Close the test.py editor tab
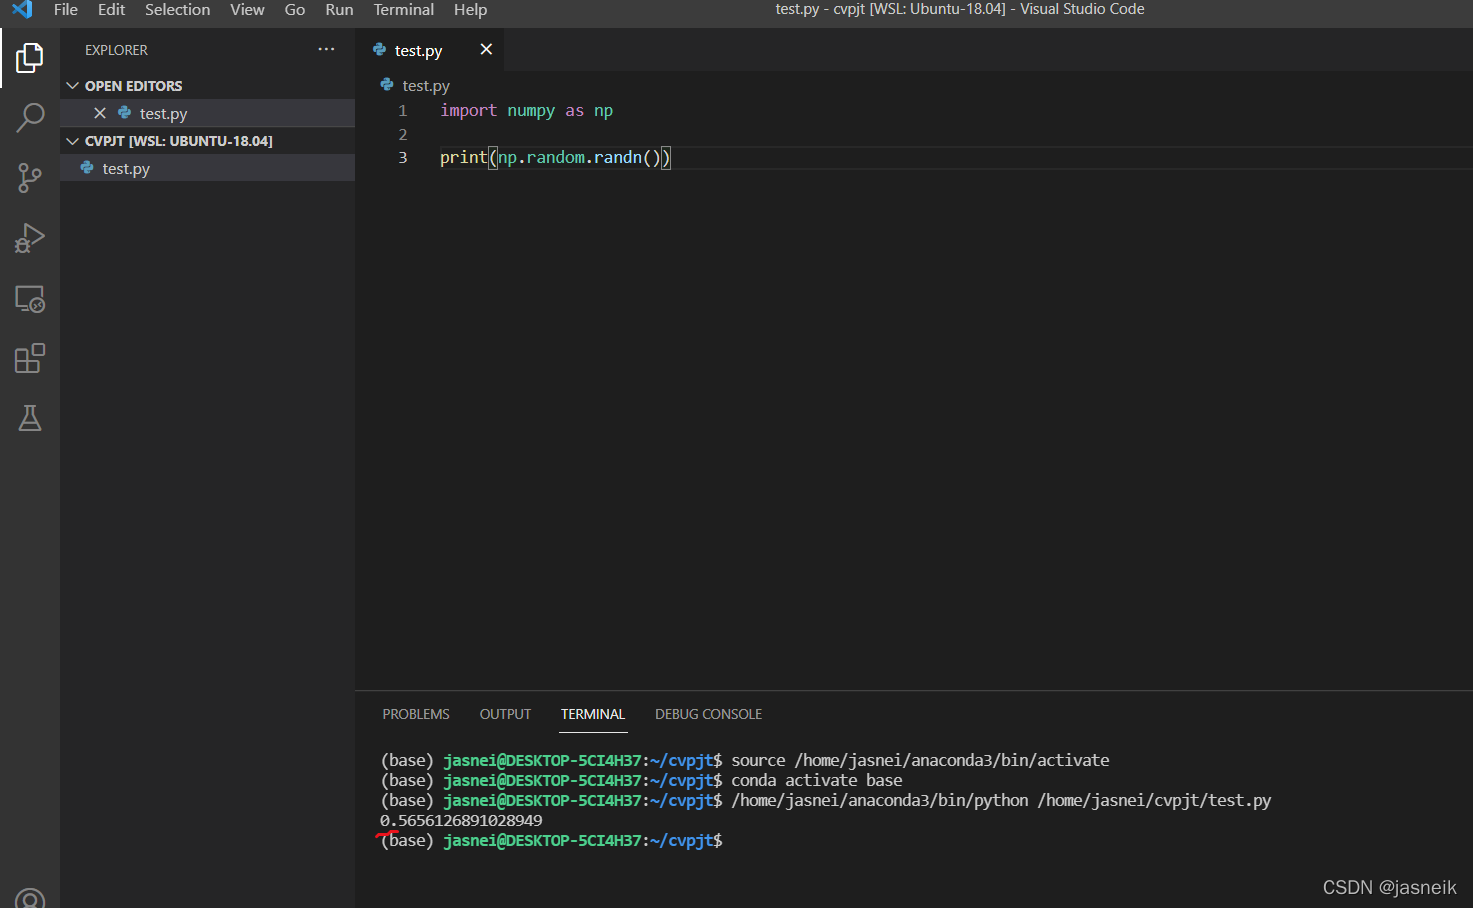 (486, 50)
